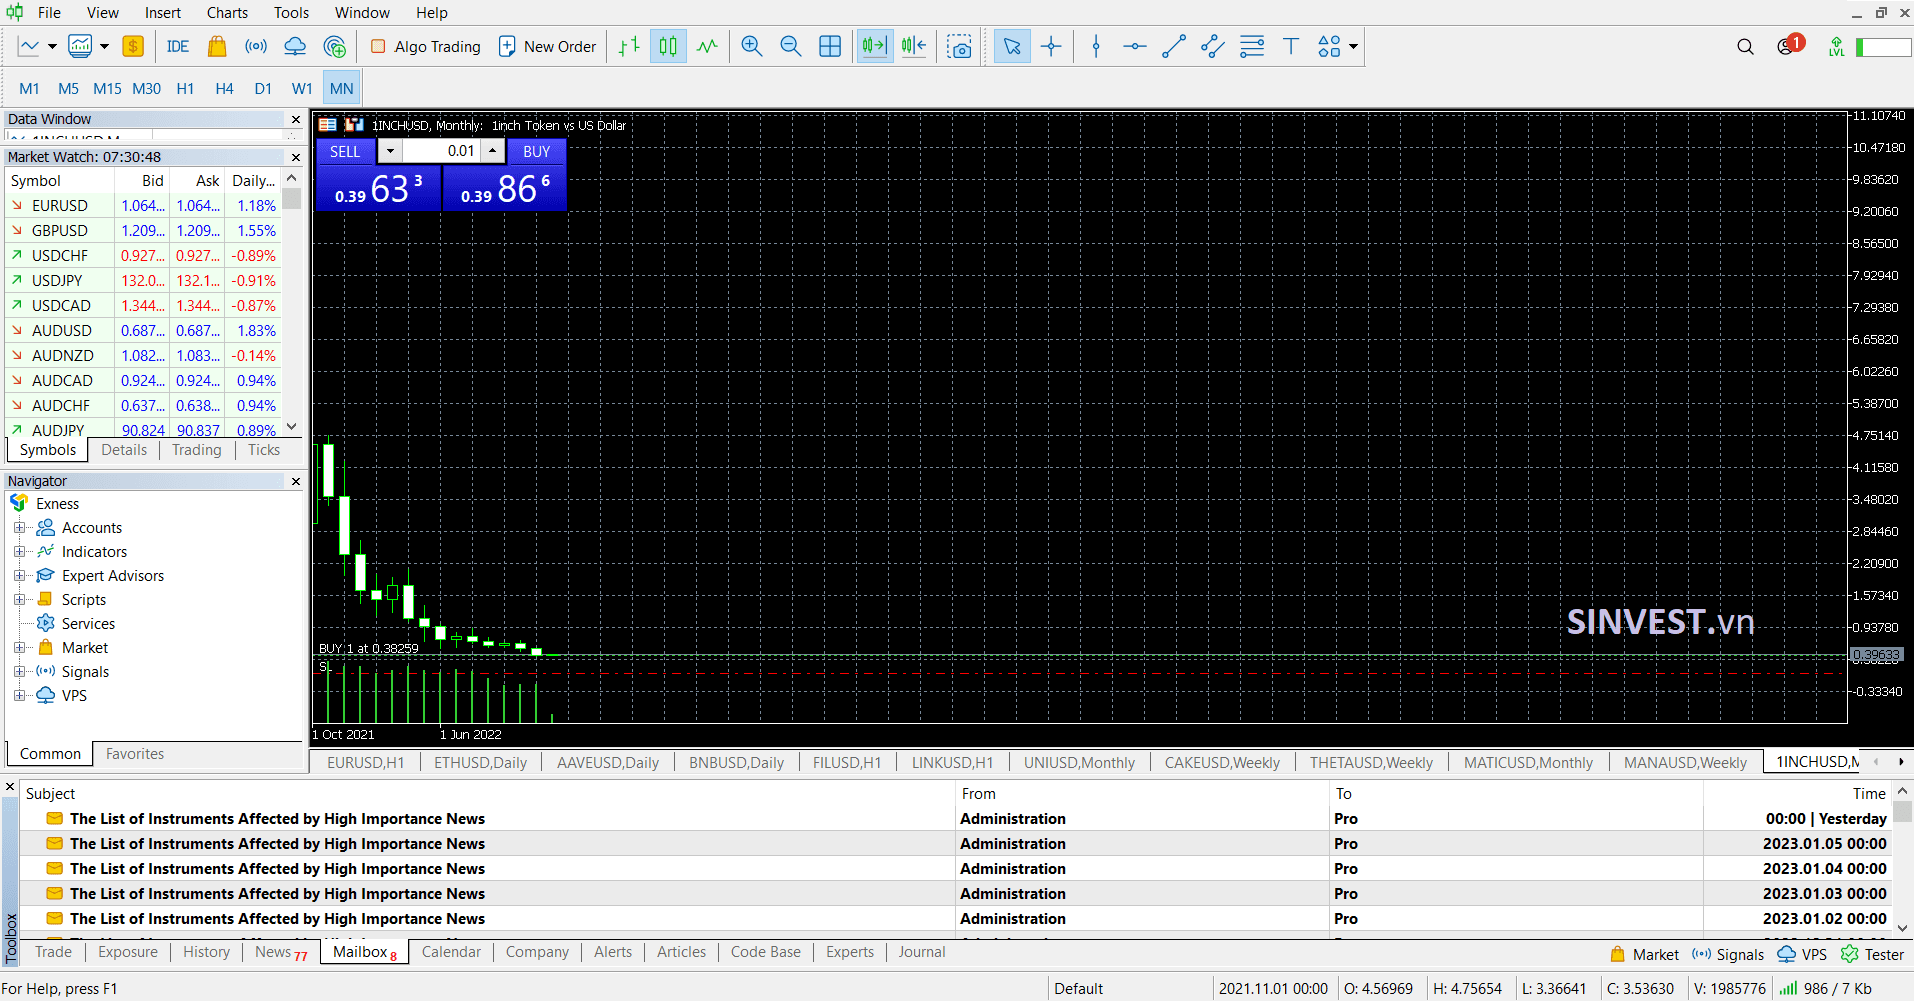This screenshot has width=1914, height=1001.
Task: Expand the Accounts tree node
Action: (19, 527)
